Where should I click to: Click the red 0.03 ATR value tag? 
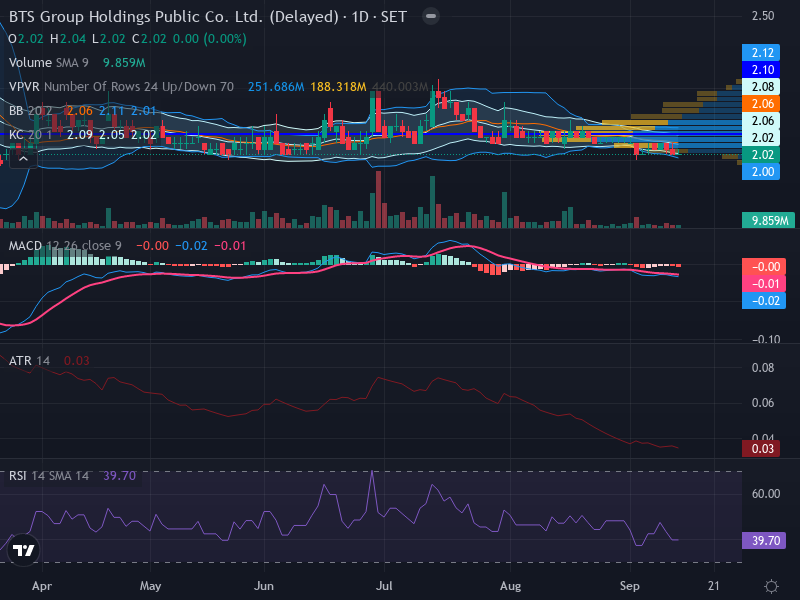pyautogui.click(x=761, y=448)
